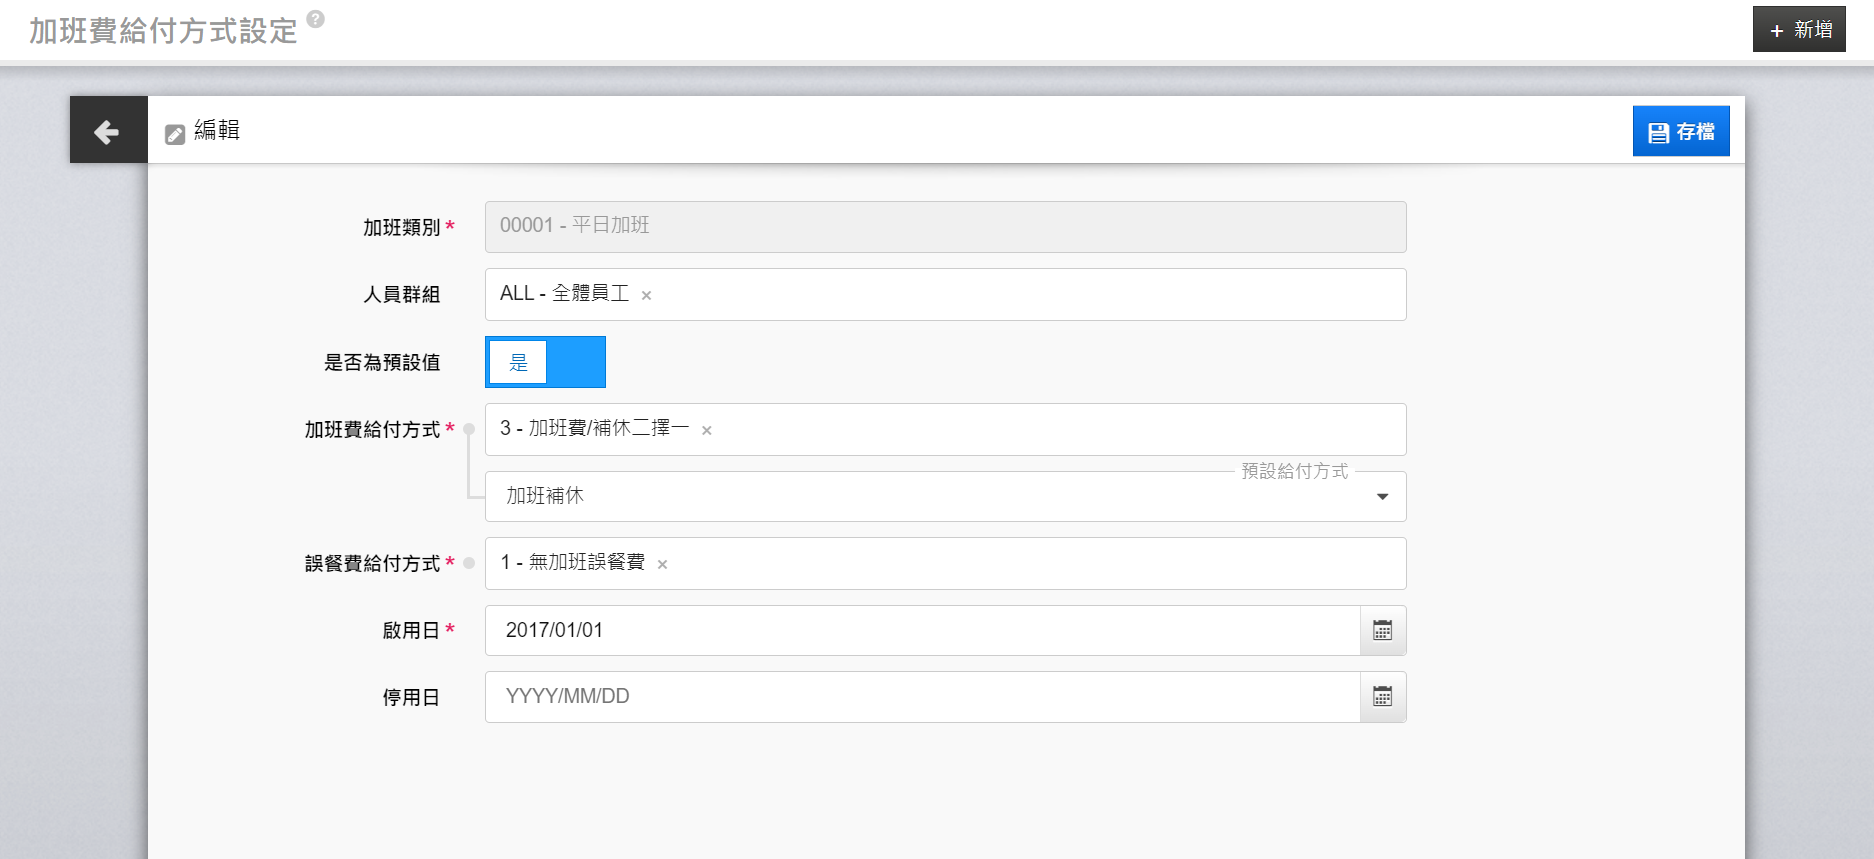Screen dimensions: 1874x859
Task: Expand the 預設給付方式 dropdown
Action: point(1382,497)
